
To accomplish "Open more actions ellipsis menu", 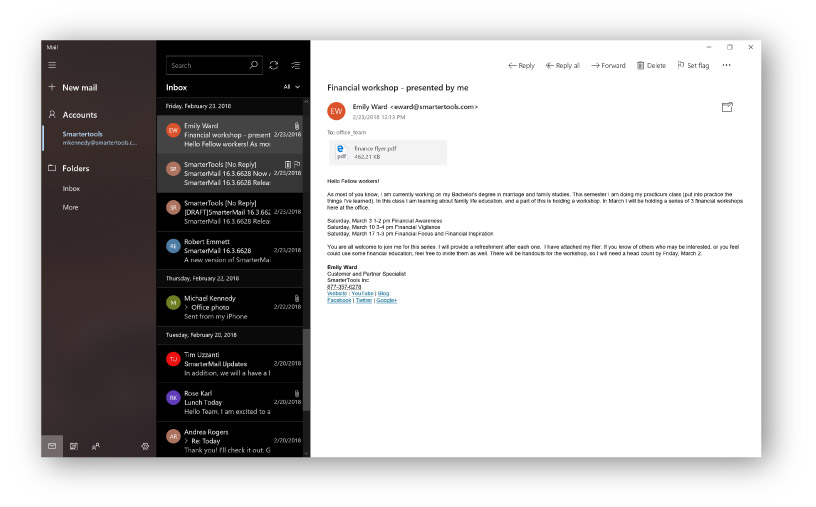I will click(726, 65).
